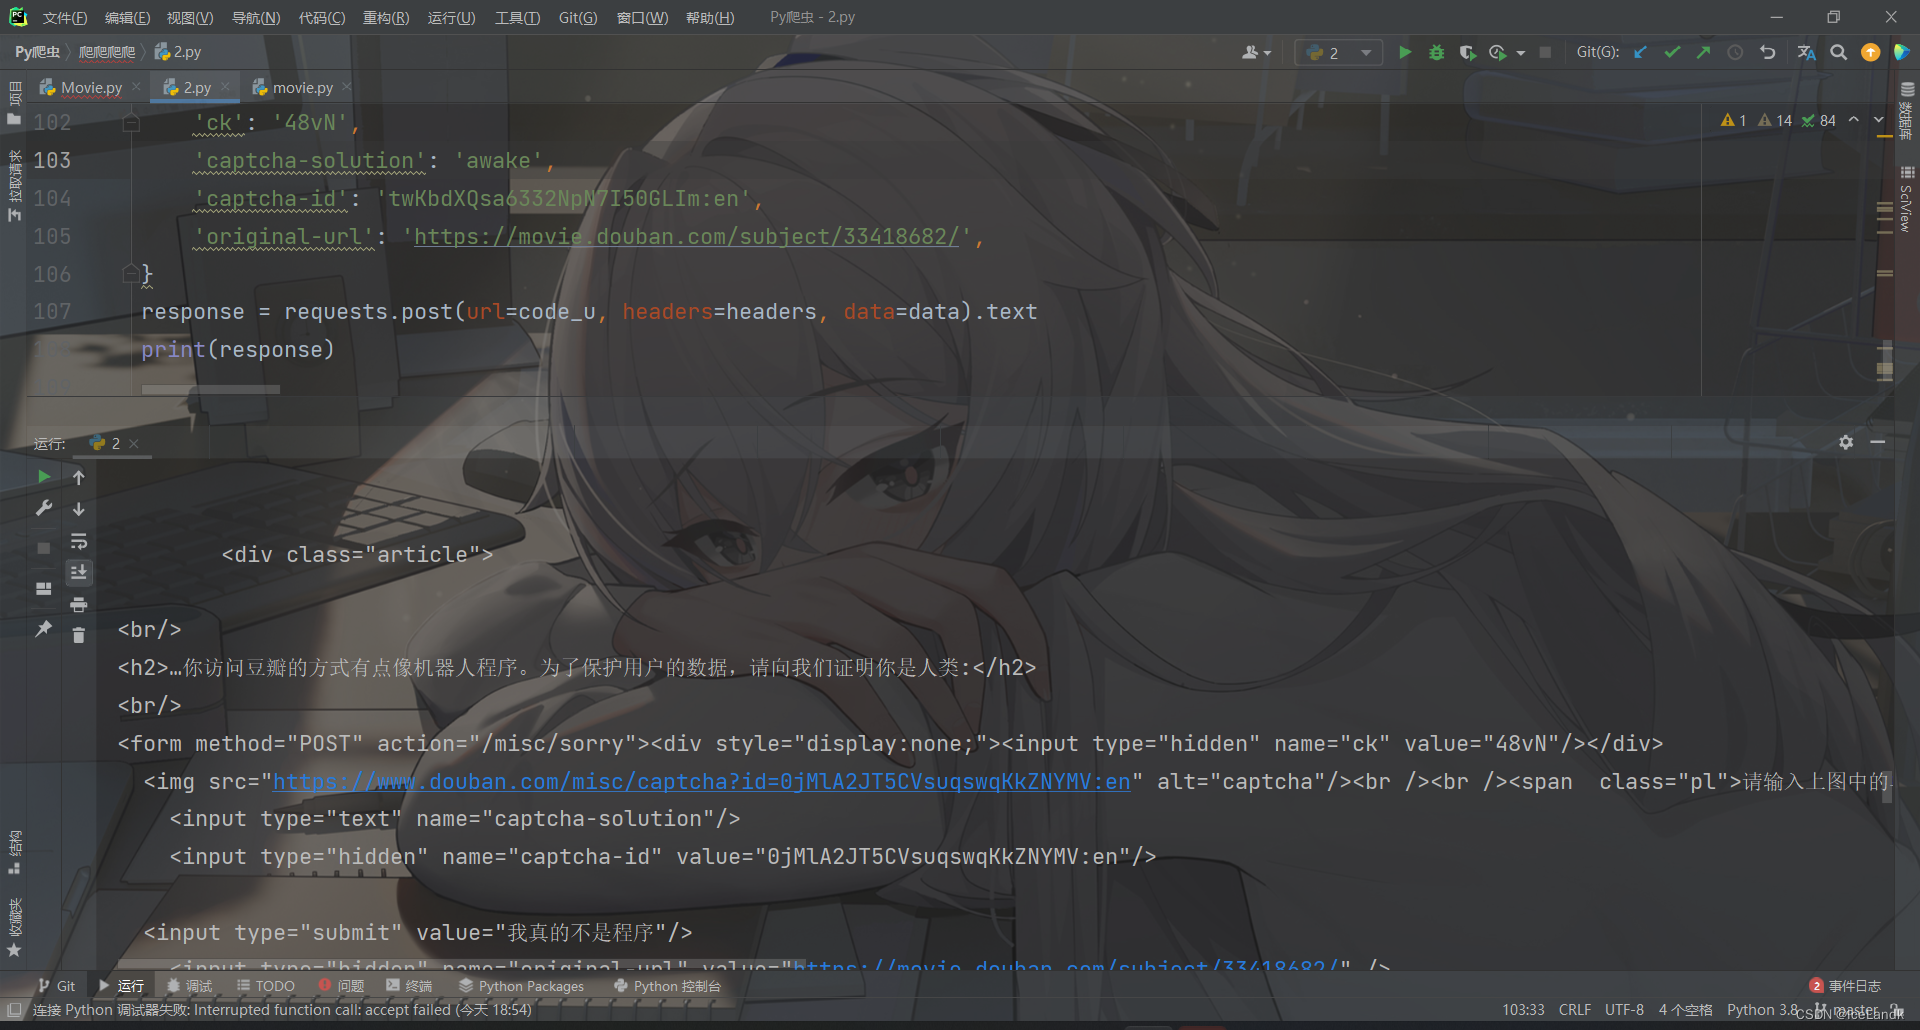Open the TODO tool window
Screen dimensions: 1920x1030
tap(266, 986)
